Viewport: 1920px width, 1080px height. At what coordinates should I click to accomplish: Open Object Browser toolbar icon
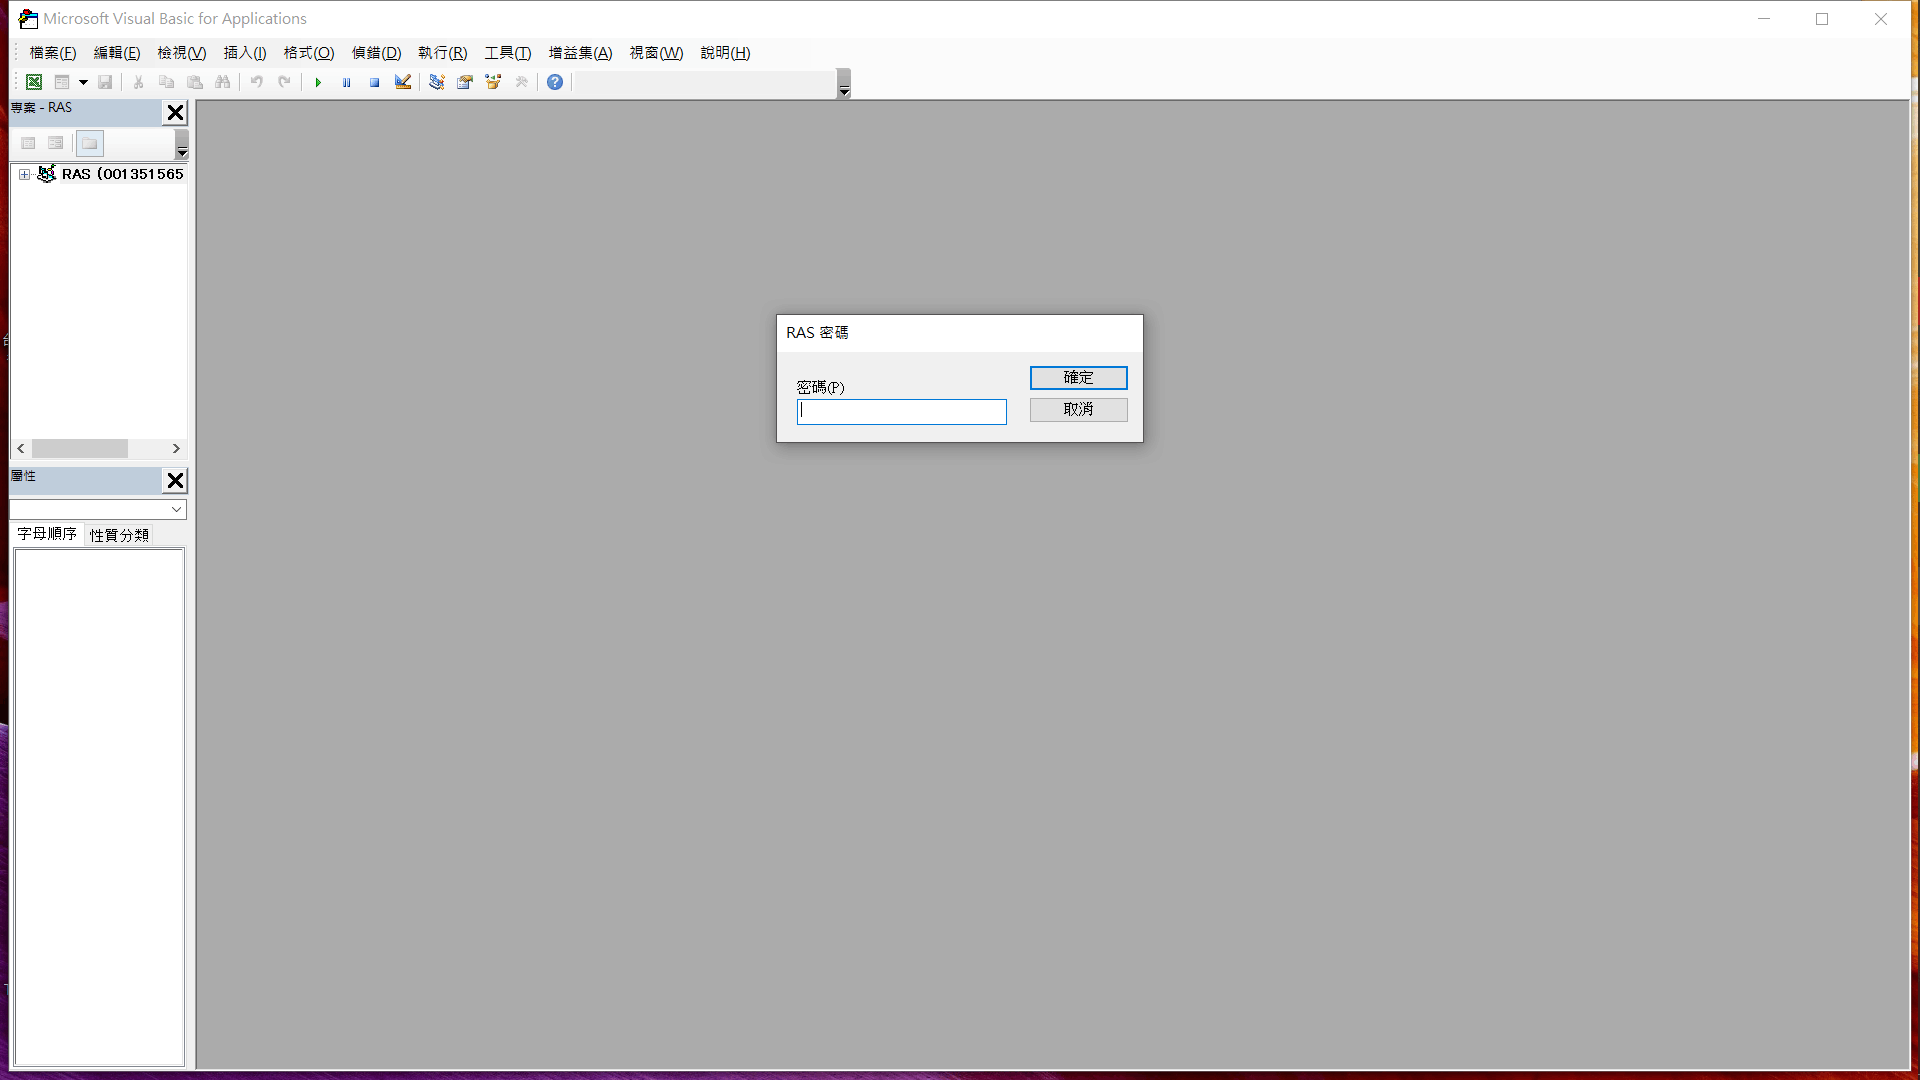[x=493, y=82]
